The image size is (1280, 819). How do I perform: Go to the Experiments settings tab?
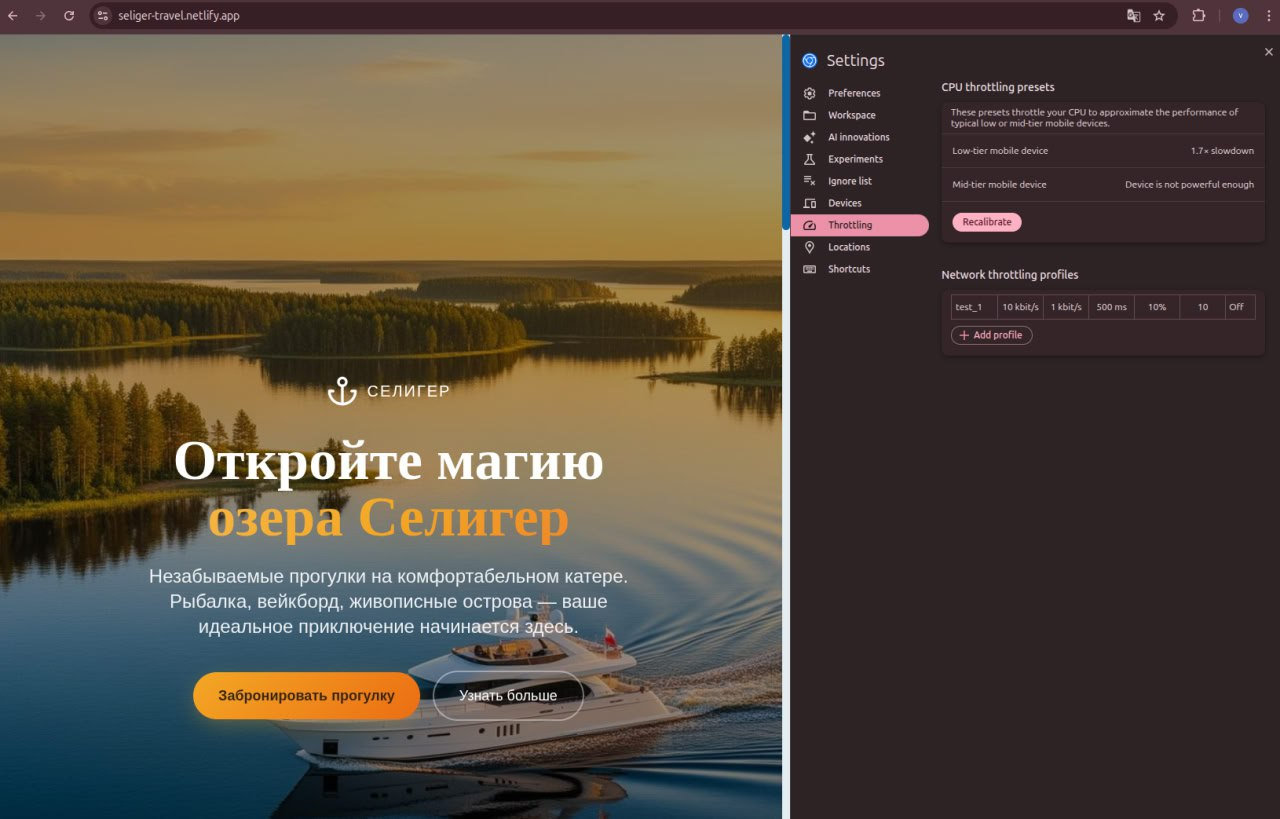[x=855, y=159]
